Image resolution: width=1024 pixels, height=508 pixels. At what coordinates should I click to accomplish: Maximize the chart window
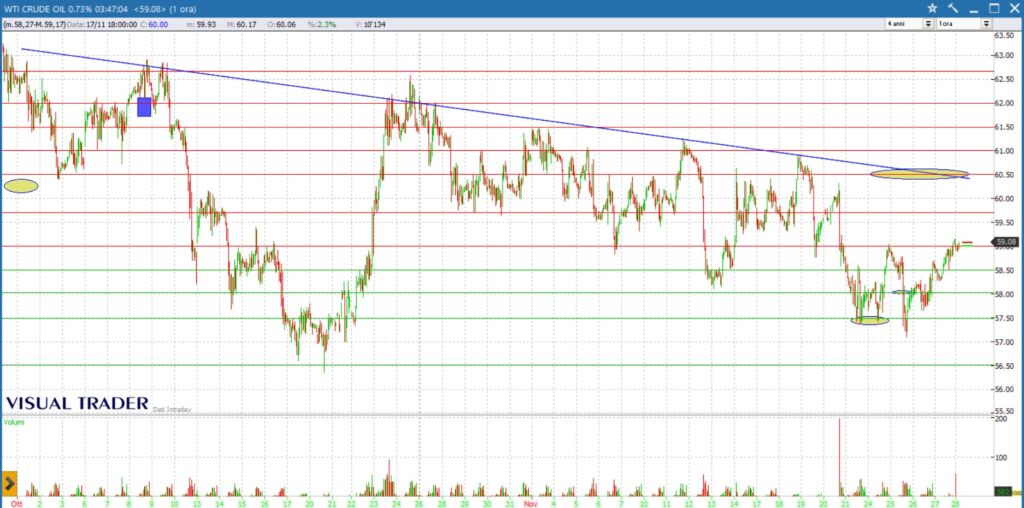(994, 8)
